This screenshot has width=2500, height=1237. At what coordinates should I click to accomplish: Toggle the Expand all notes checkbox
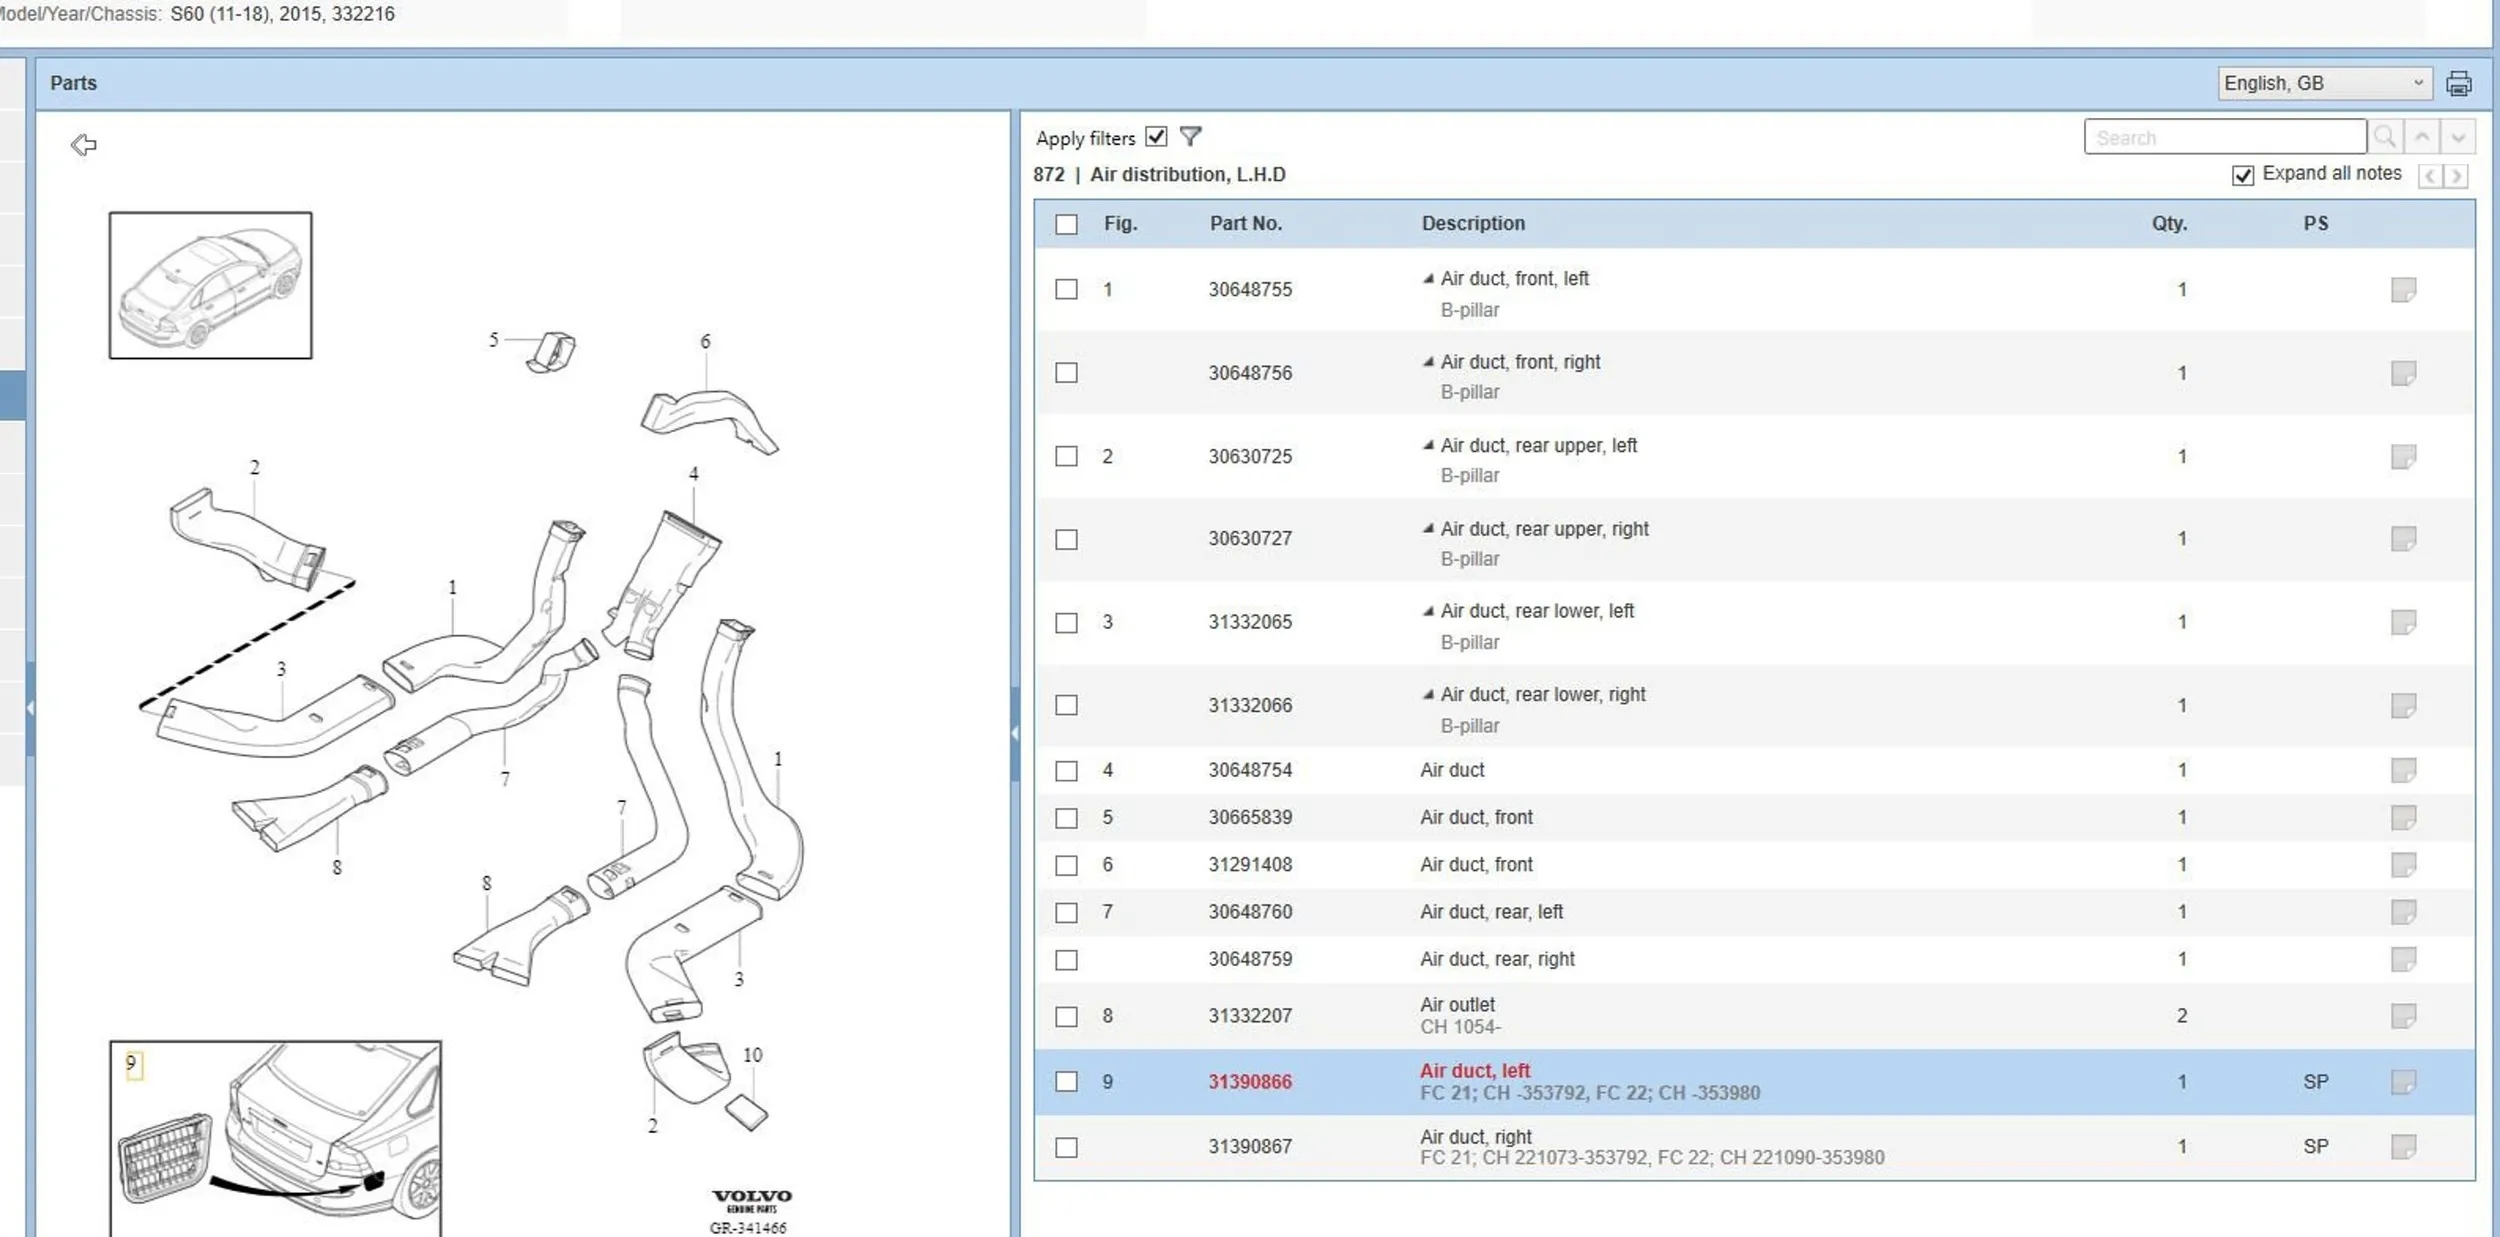2243,175
